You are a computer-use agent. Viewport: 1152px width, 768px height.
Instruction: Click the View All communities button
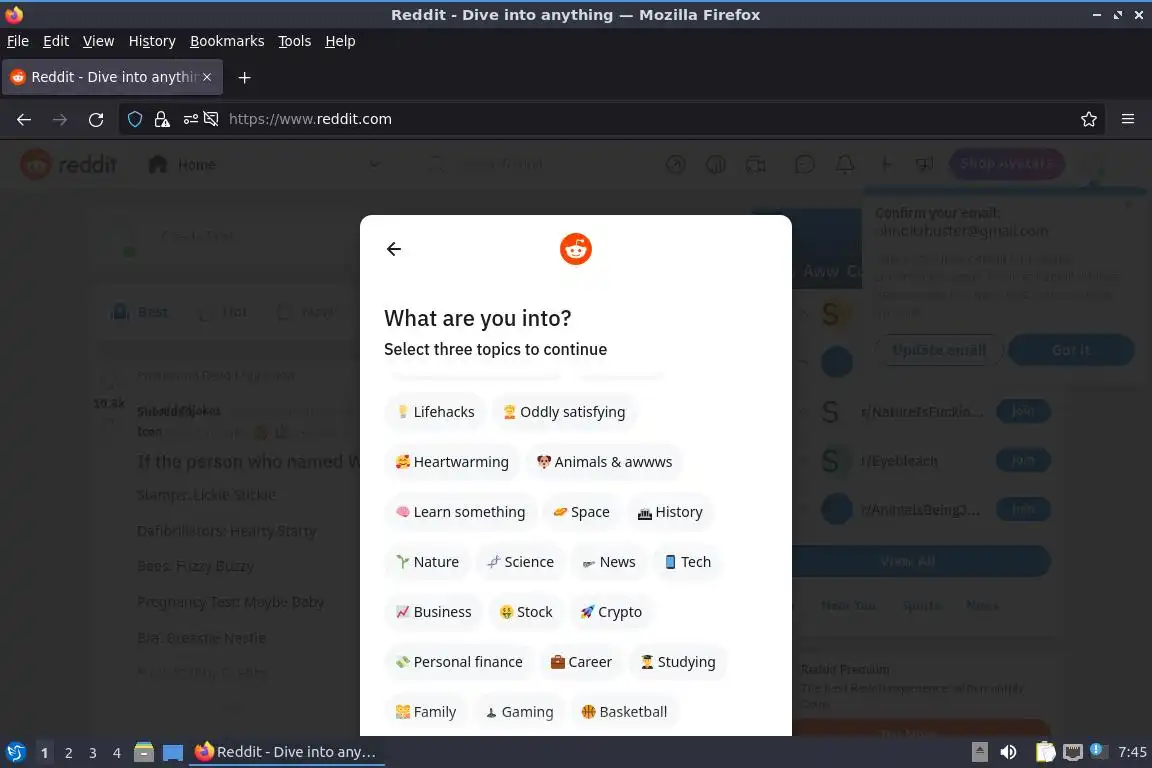click(908, 561)
